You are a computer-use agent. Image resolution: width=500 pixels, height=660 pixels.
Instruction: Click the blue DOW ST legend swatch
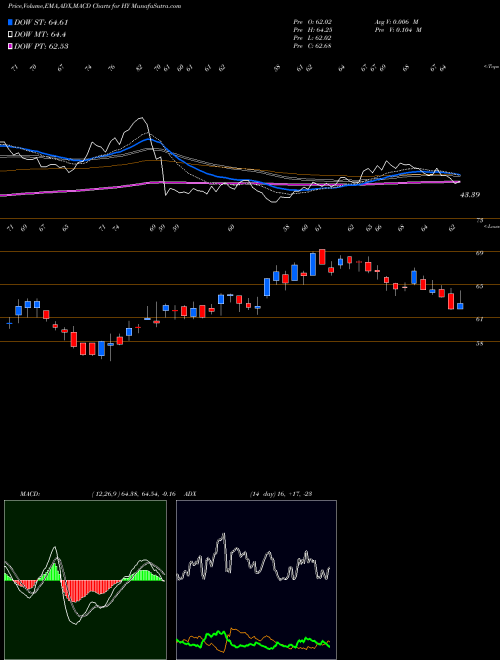pos(10,23)
